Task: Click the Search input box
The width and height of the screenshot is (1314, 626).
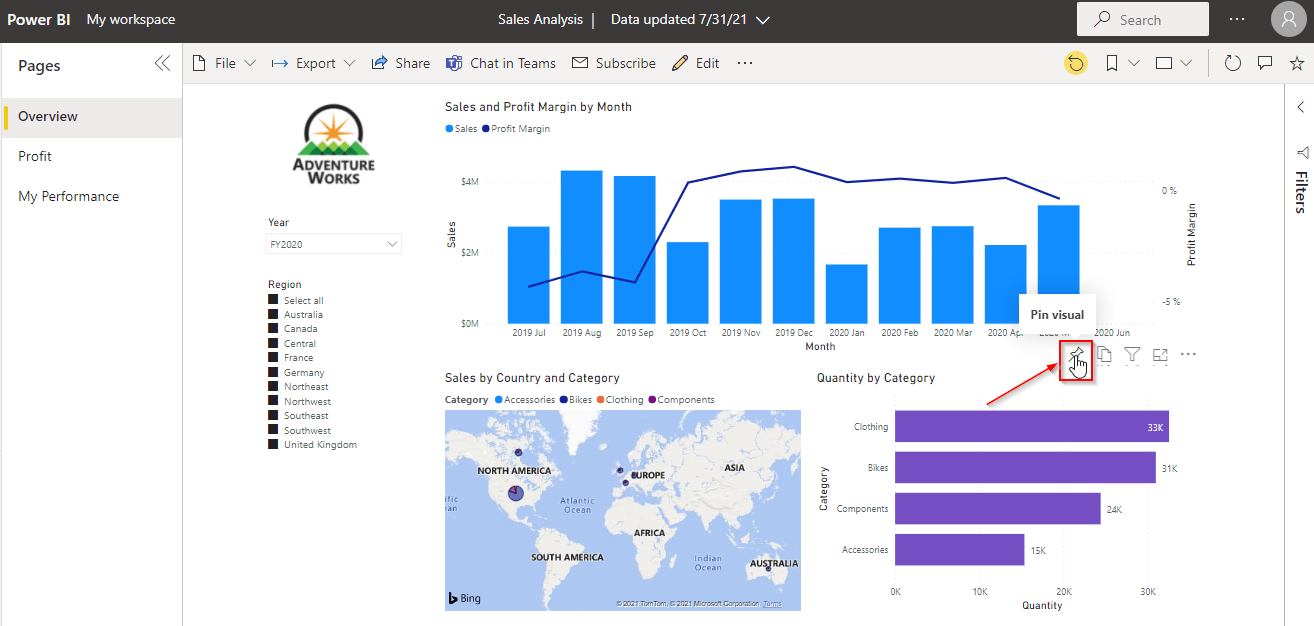Action: click(x=1142, y=19)
